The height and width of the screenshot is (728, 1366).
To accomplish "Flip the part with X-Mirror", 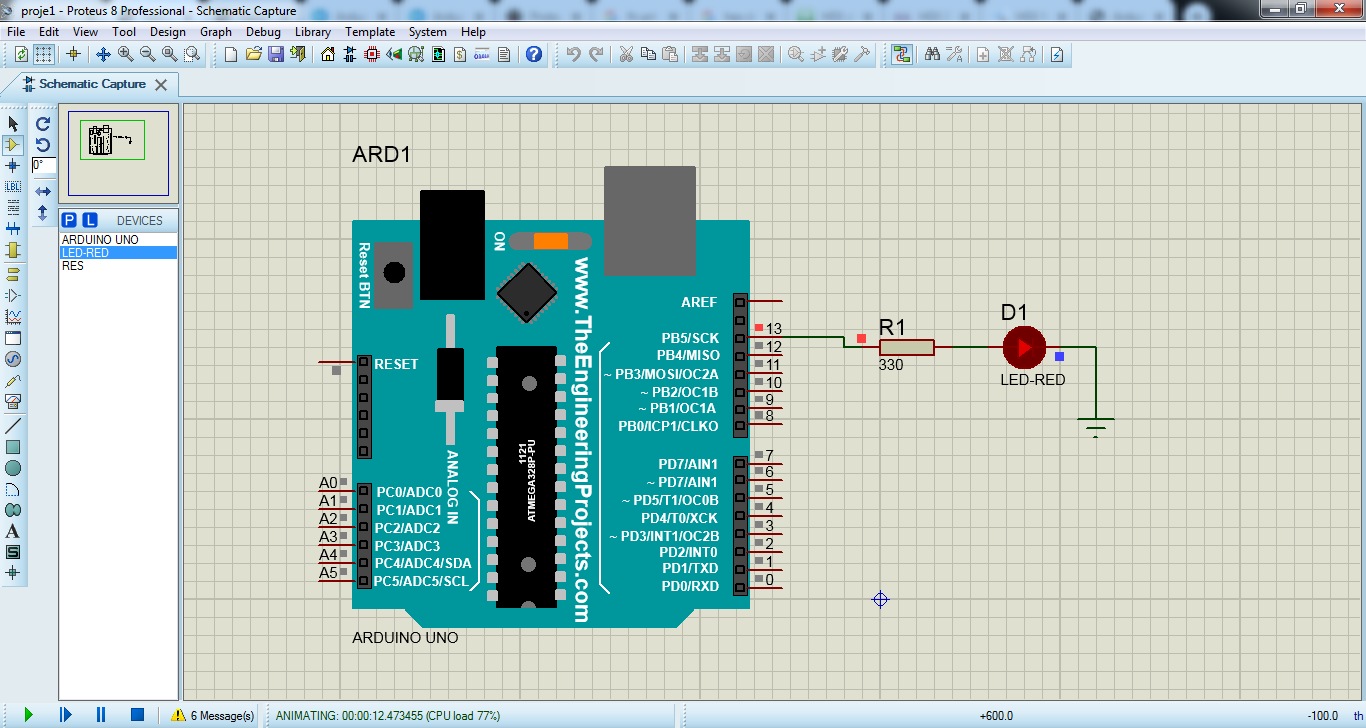I will pos(43,191).
